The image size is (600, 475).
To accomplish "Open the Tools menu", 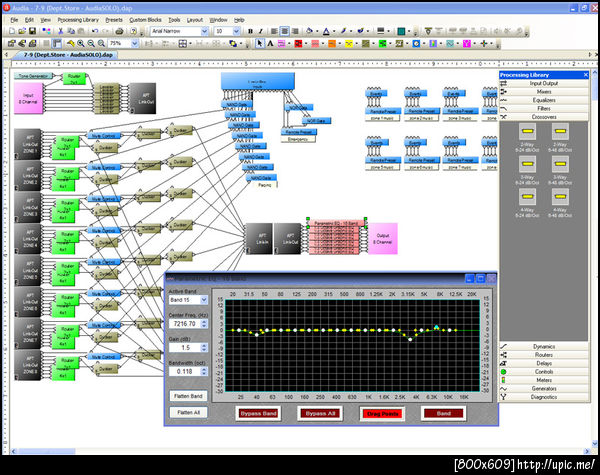I will pyautogui.click(x=174, y=20).
